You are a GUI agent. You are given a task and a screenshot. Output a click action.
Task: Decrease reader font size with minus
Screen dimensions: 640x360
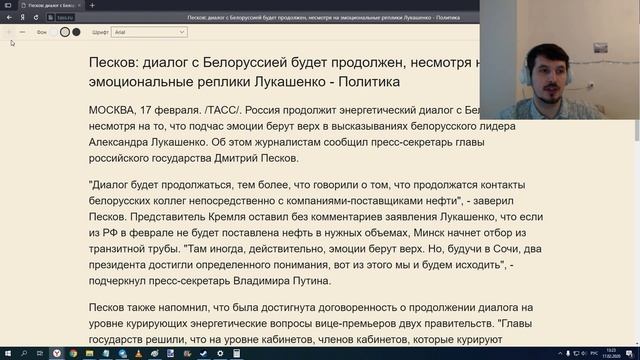22,32
